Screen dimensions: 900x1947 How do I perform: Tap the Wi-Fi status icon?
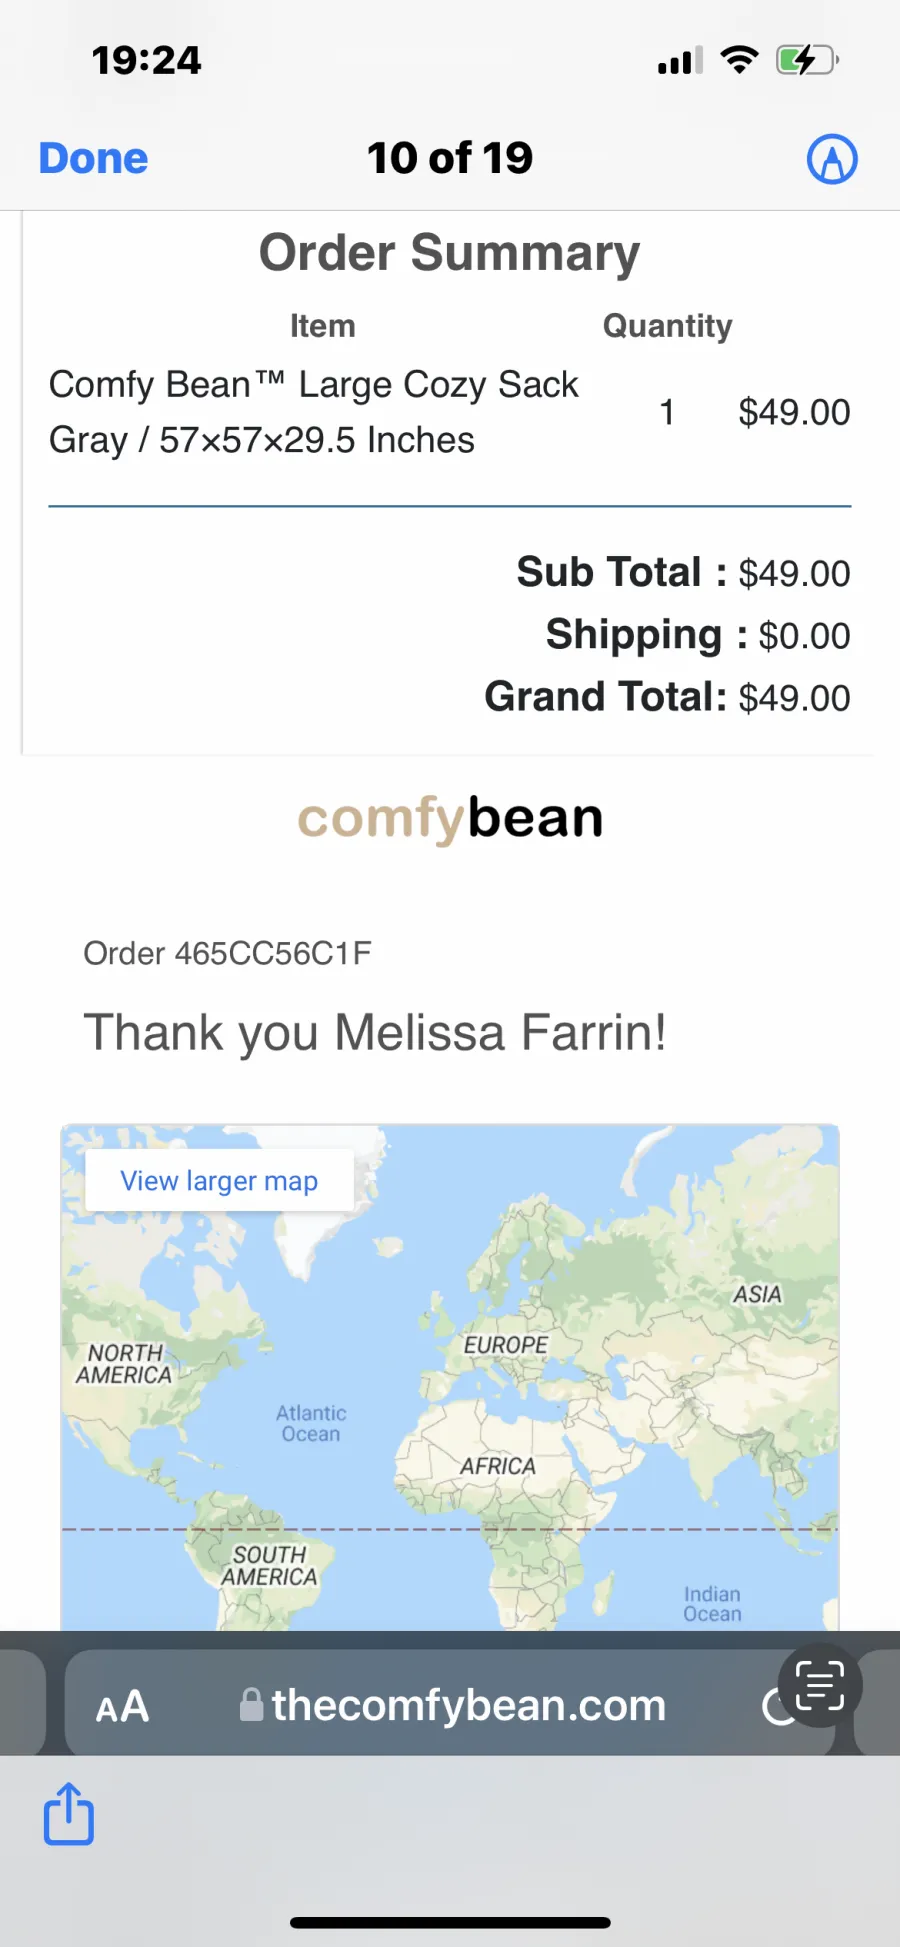[739, 60]
